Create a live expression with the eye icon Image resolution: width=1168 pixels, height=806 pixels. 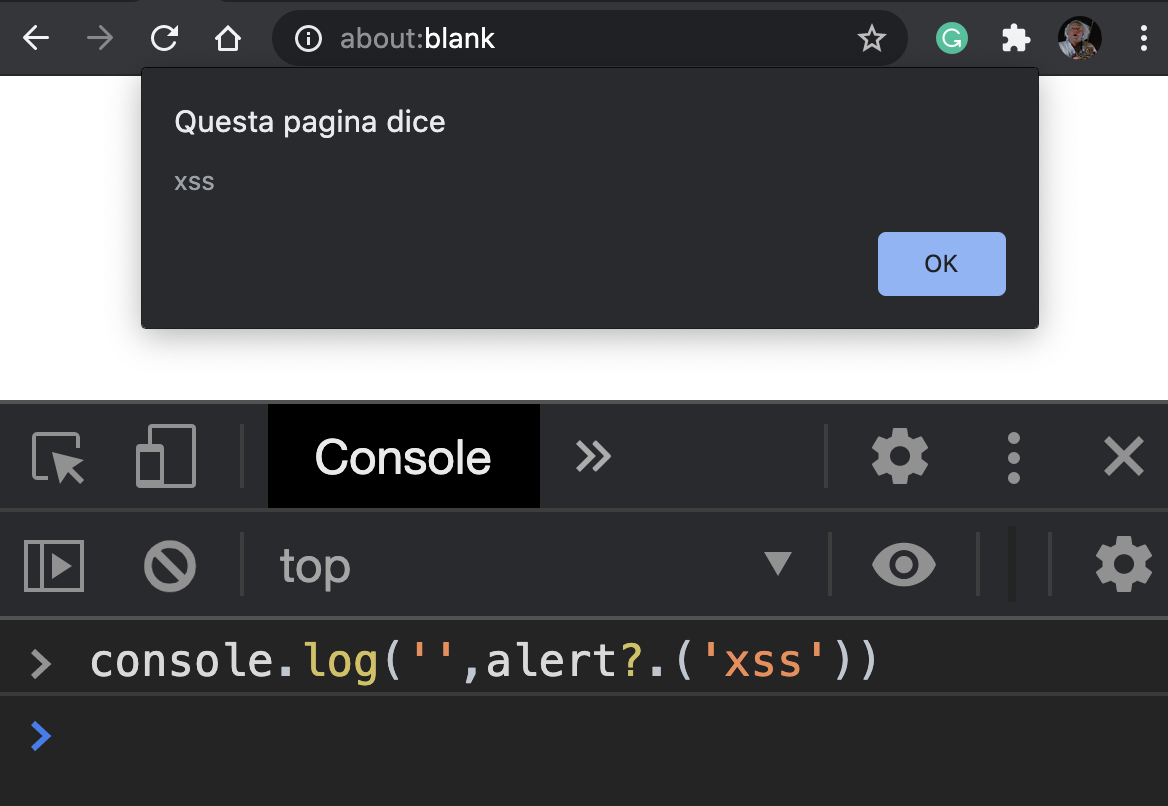903,565
